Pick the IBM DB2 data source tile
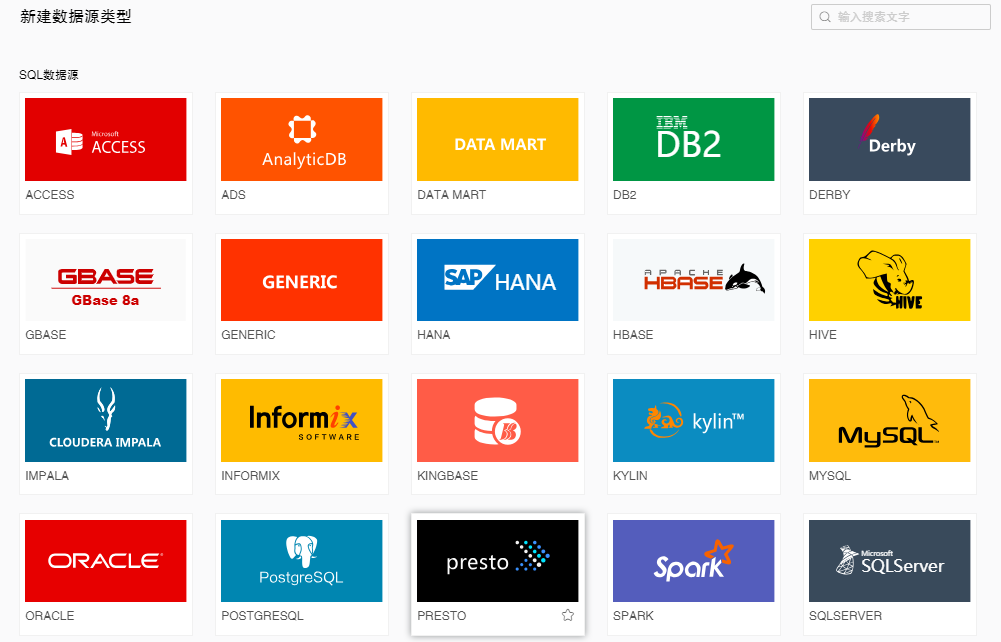Screen dimensions: 1001x642 [x=693, y=140]
